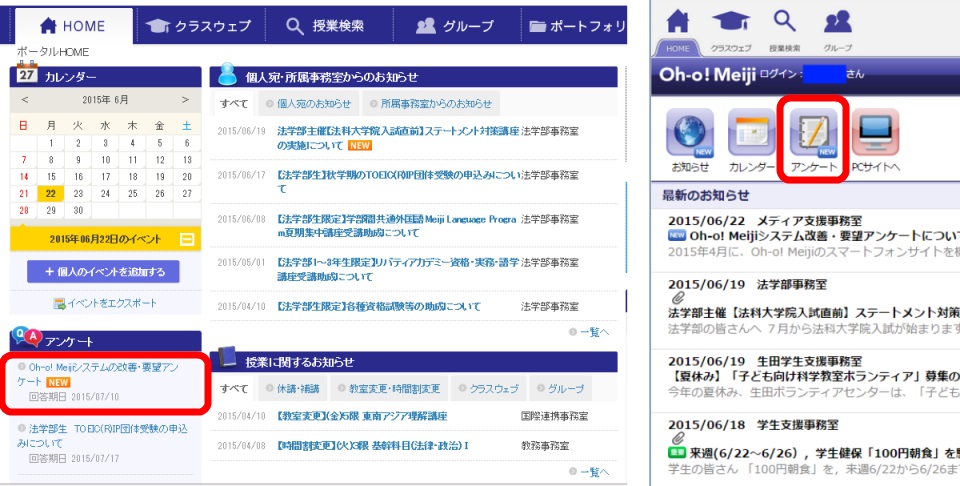Select すべて tab in 授業に関するお知らせ
Image resolution: width=960 pixels, height=486 pixels.
pos(234,389)
